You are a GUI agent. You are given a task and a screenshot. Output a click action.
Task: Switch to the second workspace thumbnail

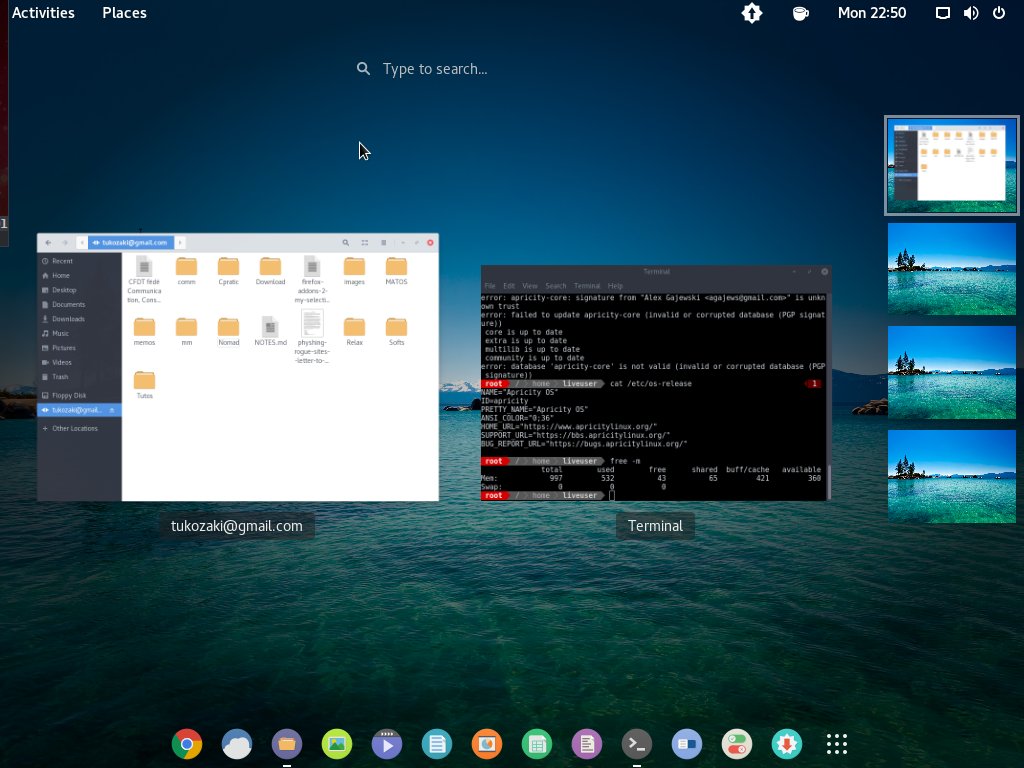[x=951, y=268]
